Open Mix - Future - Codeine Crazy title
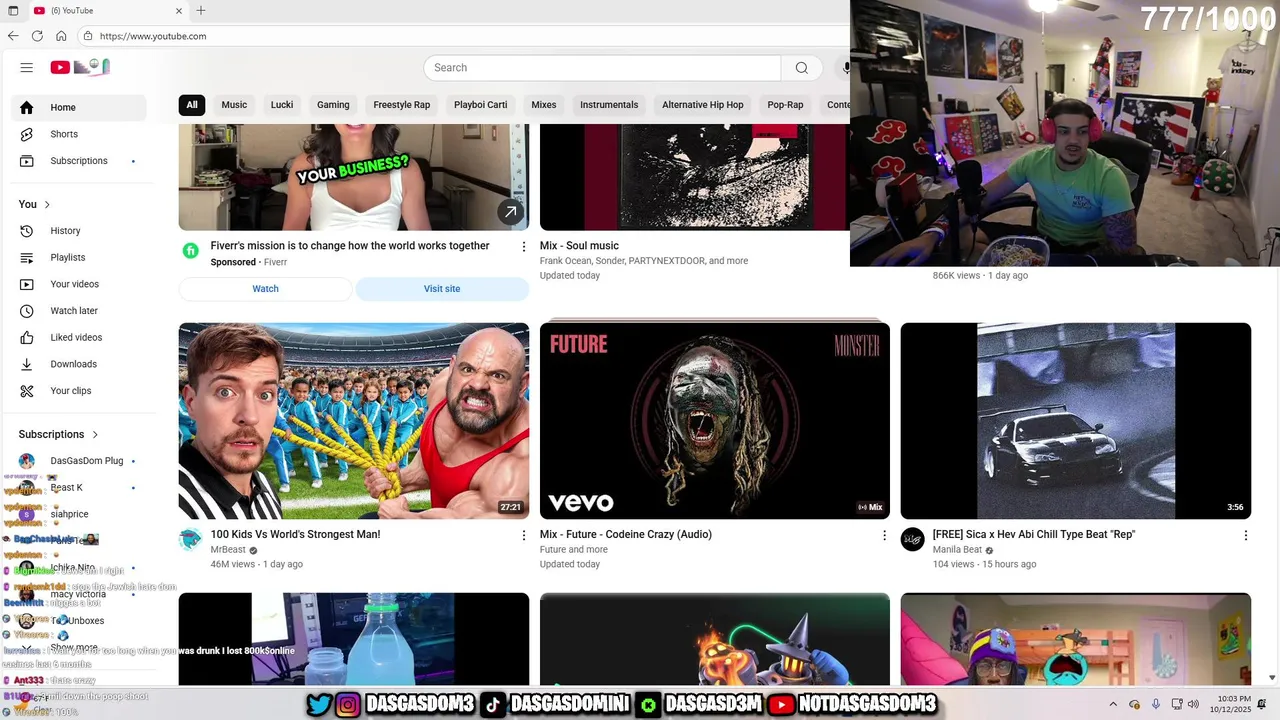Image resolution: width=1280 pixels, height=720 pixels. [626, 535]
